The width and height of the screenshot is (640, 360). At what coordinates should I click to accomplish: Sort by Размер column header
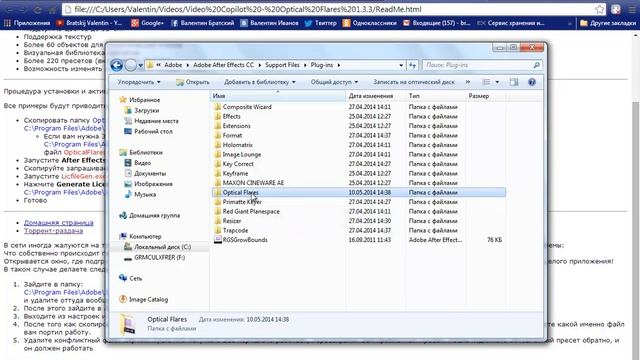(x=485, y=96)
